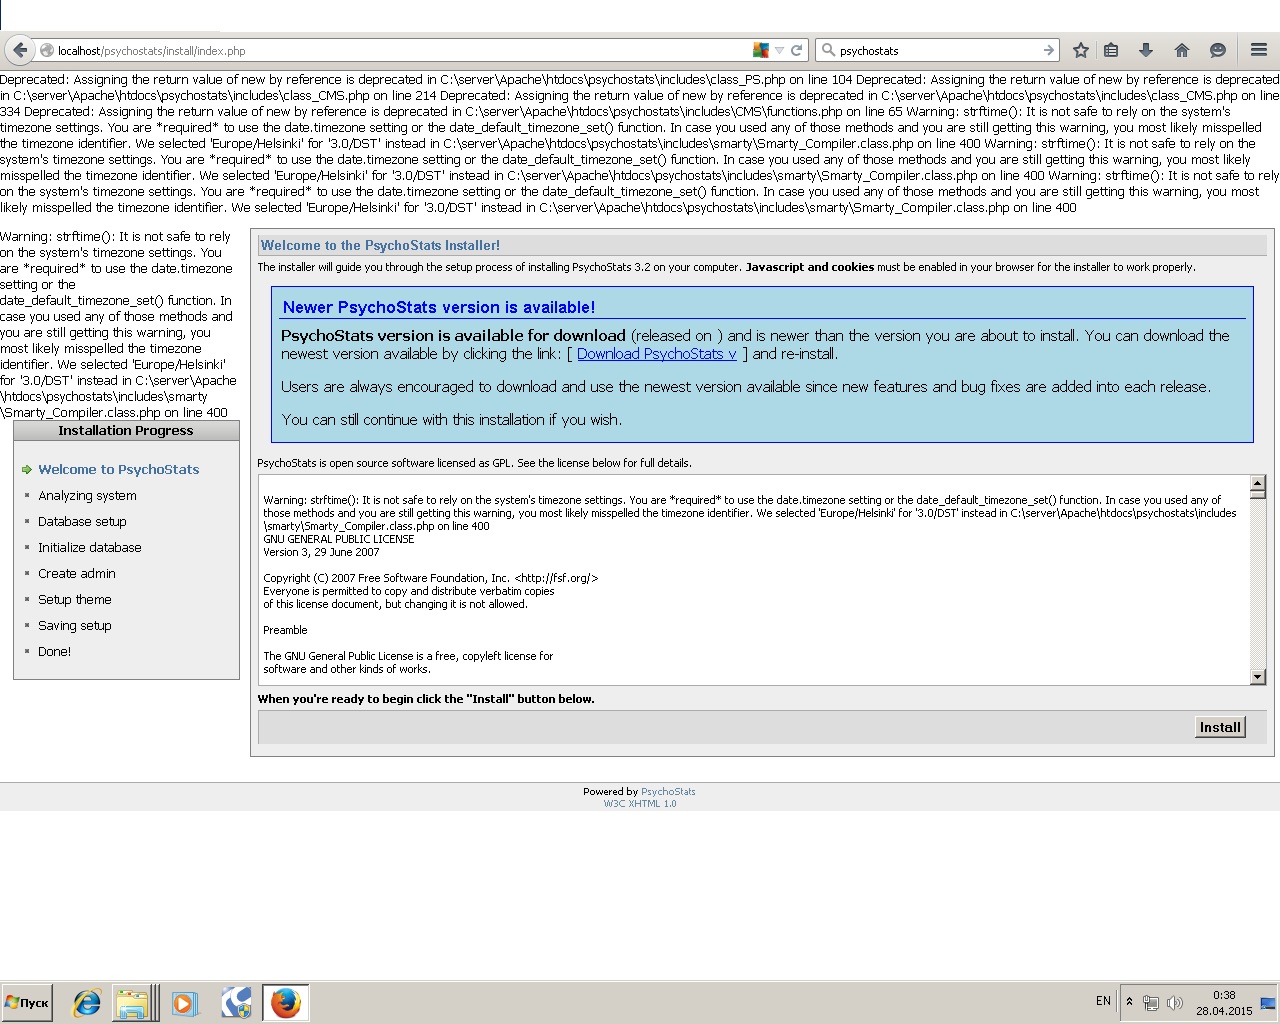The image size is (1280, 1024).
Task: Open Windows Media Player from taskbar
Action: pyautogui.click(x=185, y=1002)
